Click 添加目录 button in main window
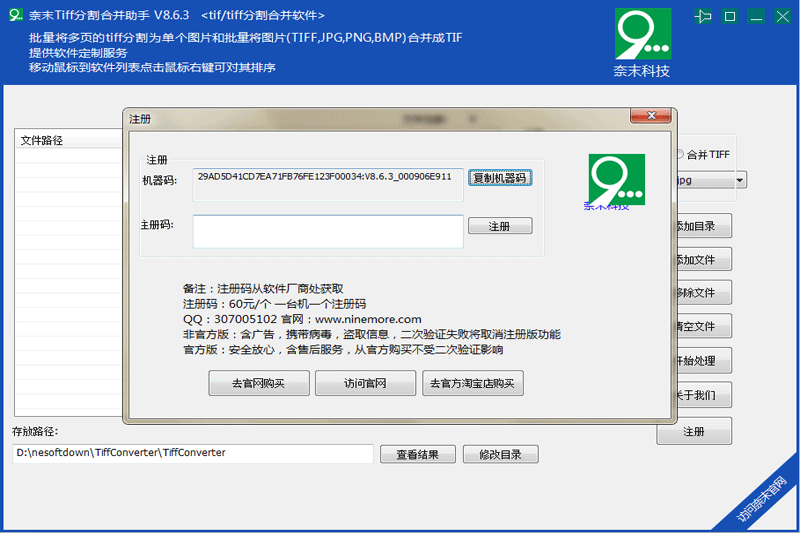 703,226
